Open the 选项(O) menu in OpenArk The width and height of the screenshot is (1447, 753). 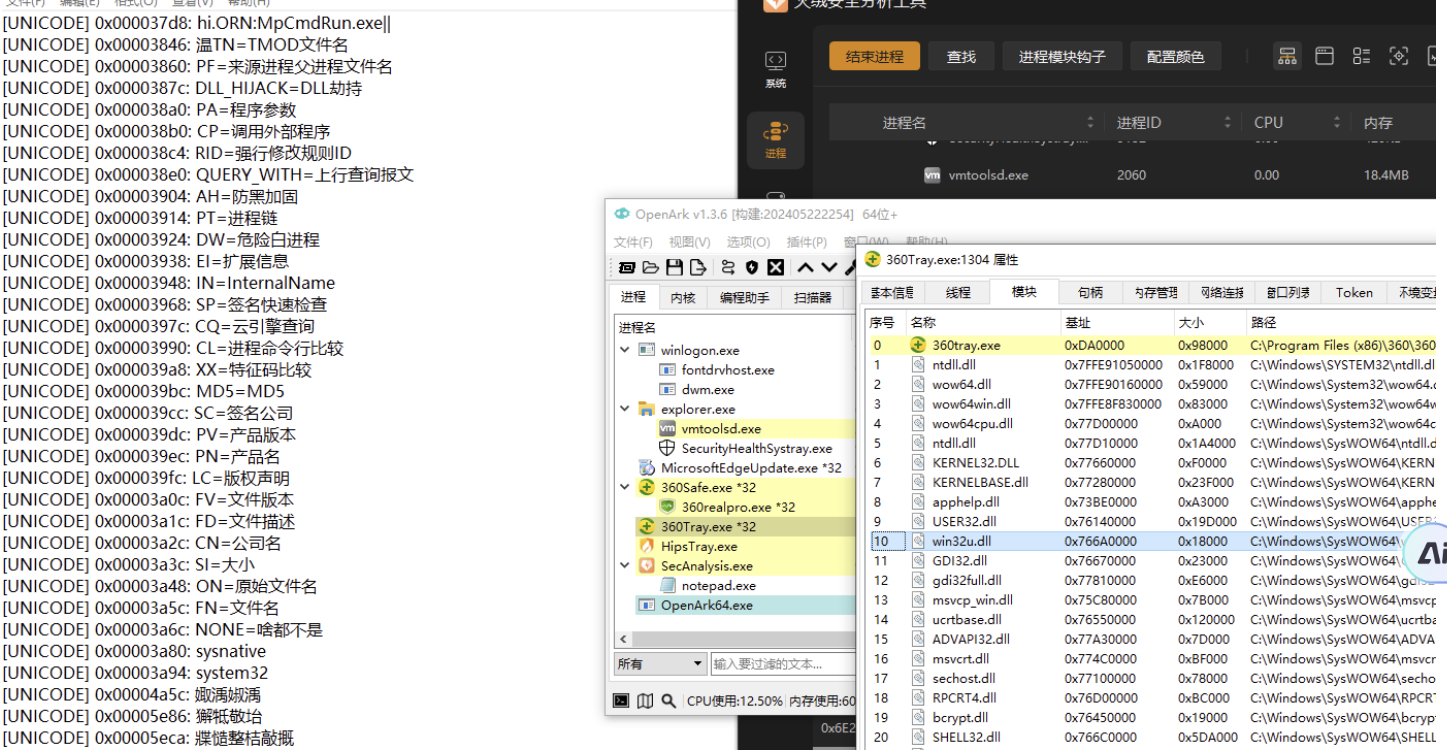(748, 242)
